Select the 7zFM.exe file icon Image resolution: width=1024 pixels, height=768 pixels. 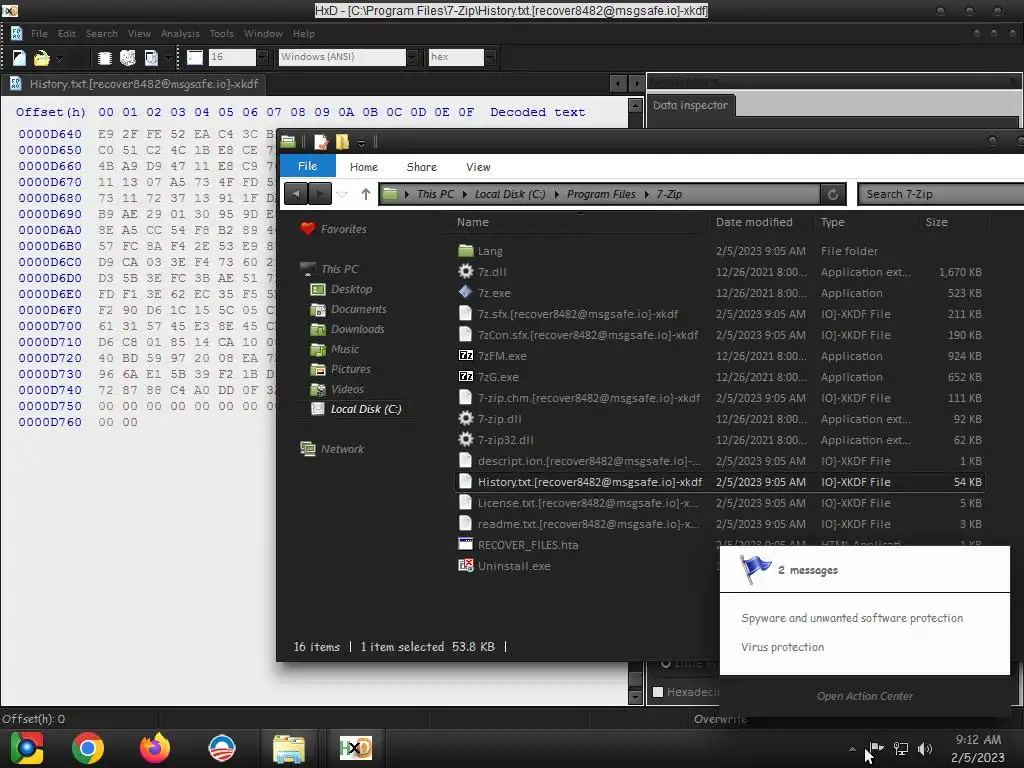[x=466, y=356]
